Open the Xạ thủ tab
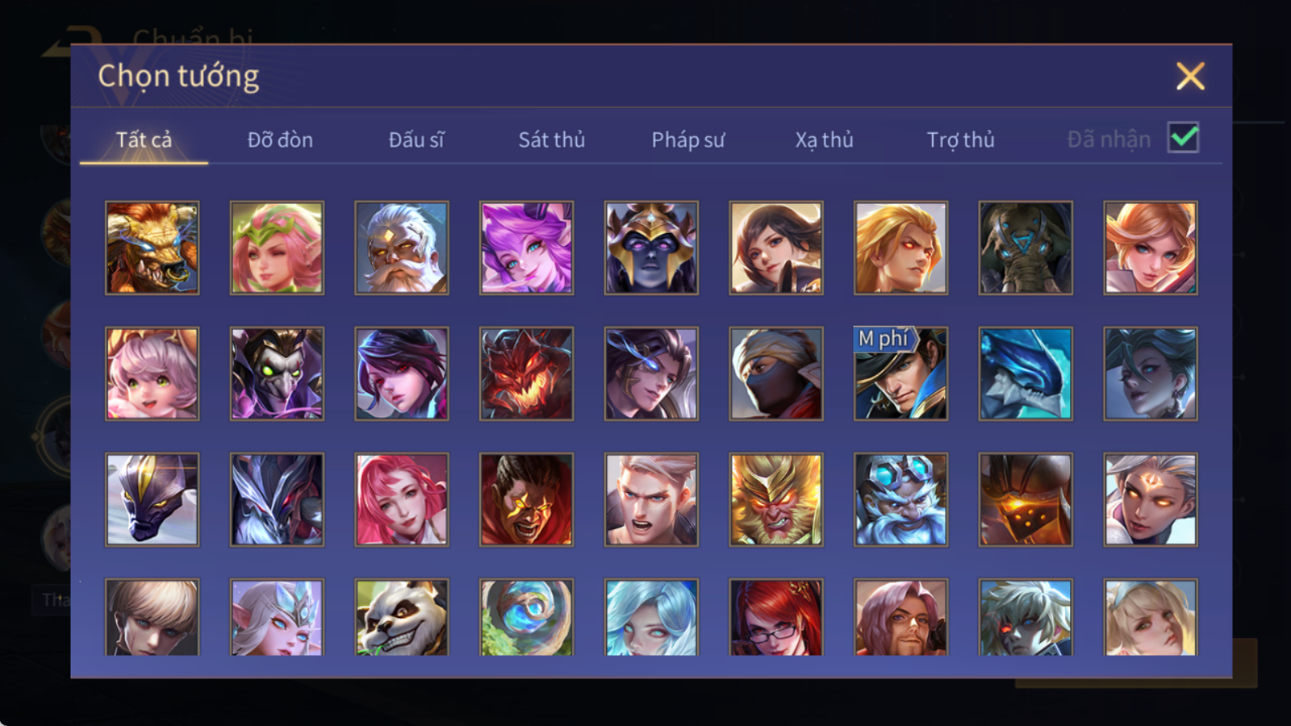 pyautogui.click(x=824, y=140)
